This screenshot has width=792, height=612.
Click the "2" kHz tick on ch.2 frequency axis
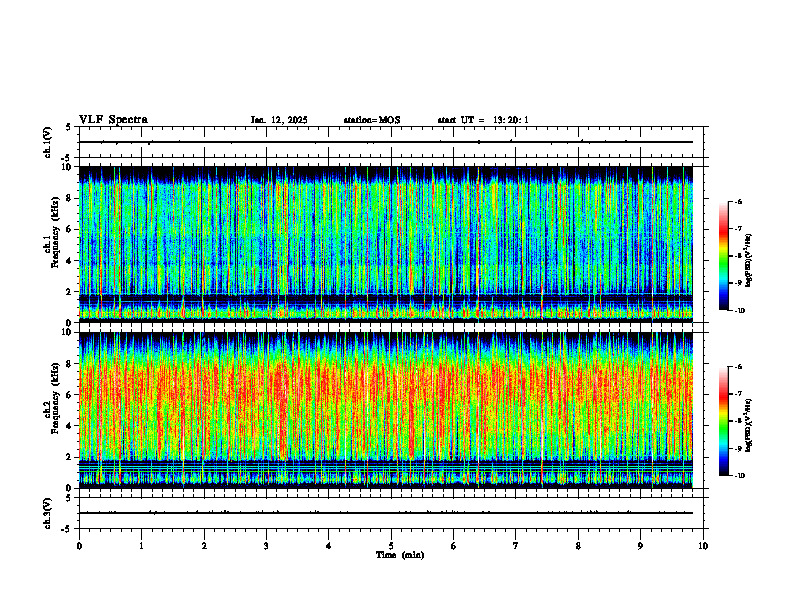(69, 457)
